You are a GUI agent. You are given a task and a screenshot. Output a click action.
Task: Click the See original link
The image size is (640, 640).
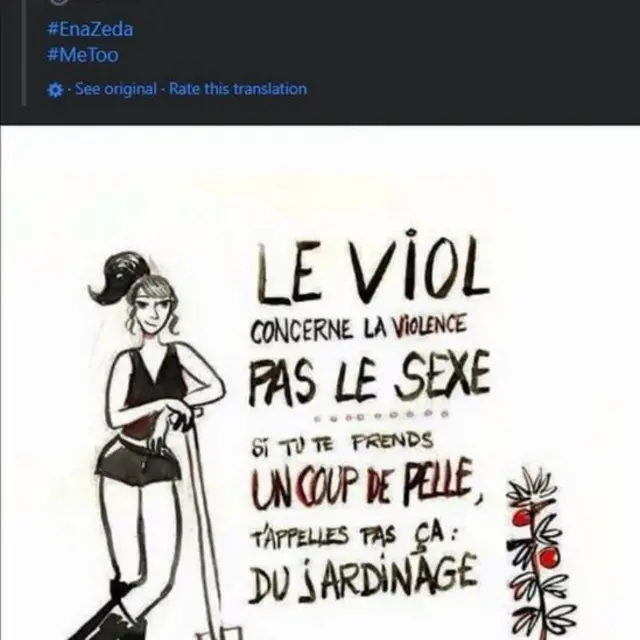116,89
